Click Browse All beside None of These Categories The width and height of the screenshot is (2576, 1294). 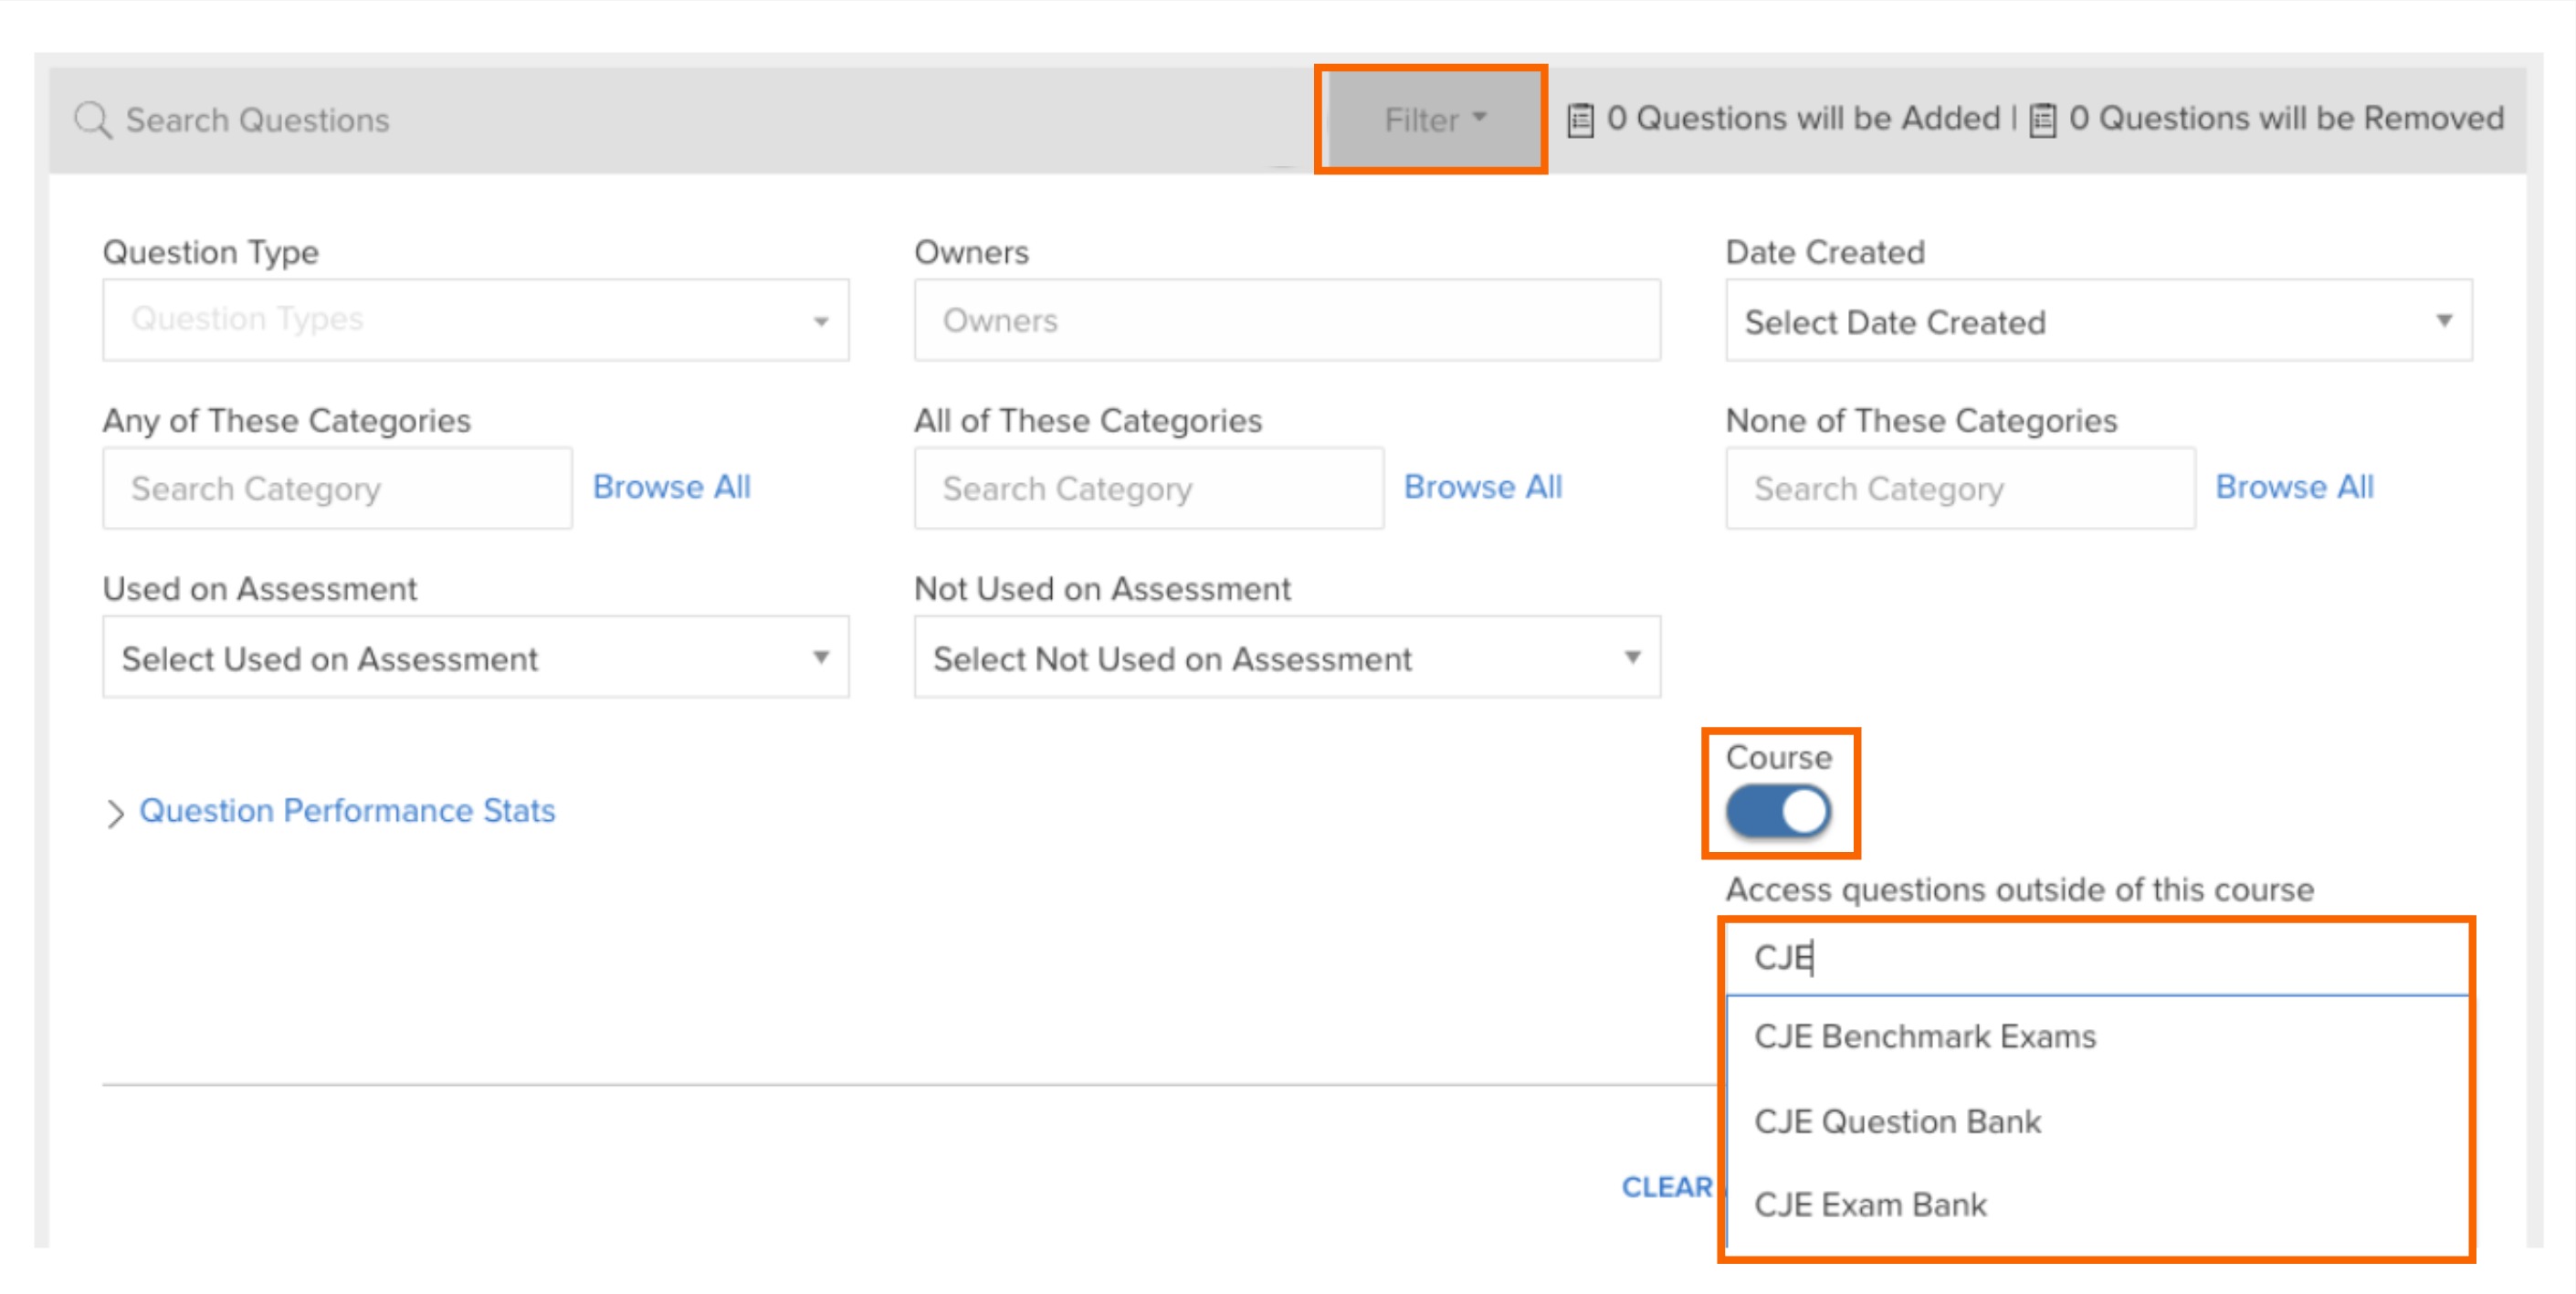click(2296, 487)
